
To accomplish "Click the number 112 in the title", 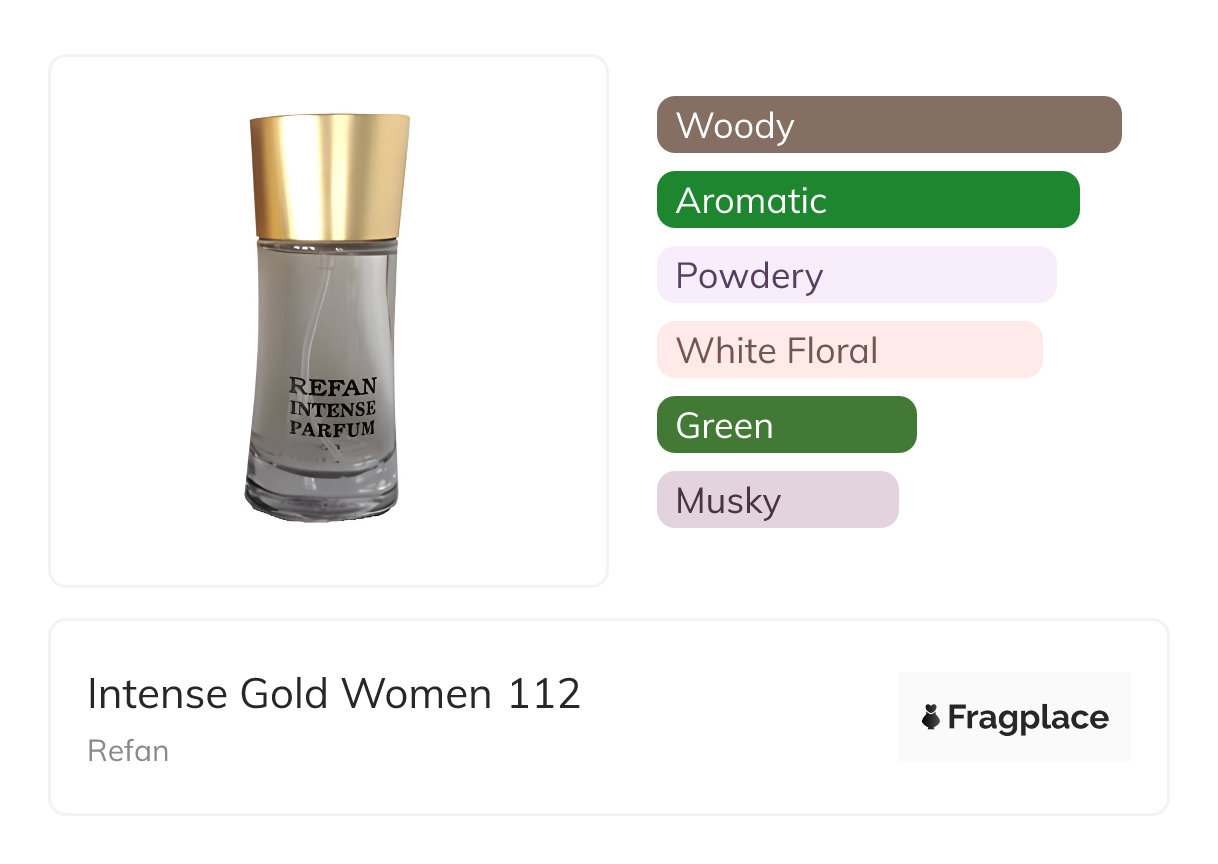I will (544, 694).
